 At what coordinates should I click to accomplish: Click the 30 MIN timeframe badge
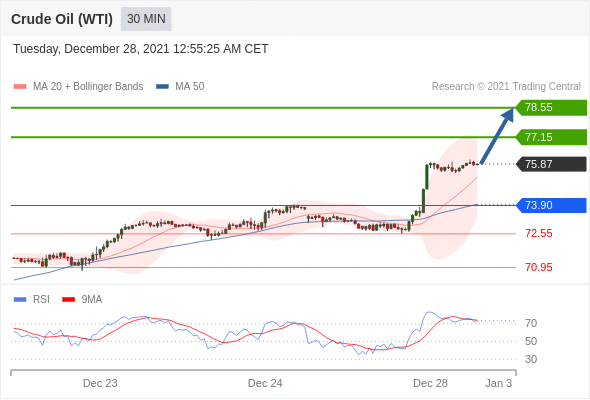(x=146, y=19)
